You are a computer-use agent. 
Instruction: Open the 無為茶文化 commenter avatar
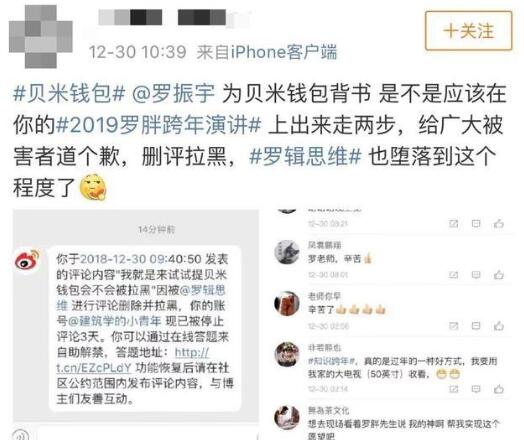click(x=287, y=418)
